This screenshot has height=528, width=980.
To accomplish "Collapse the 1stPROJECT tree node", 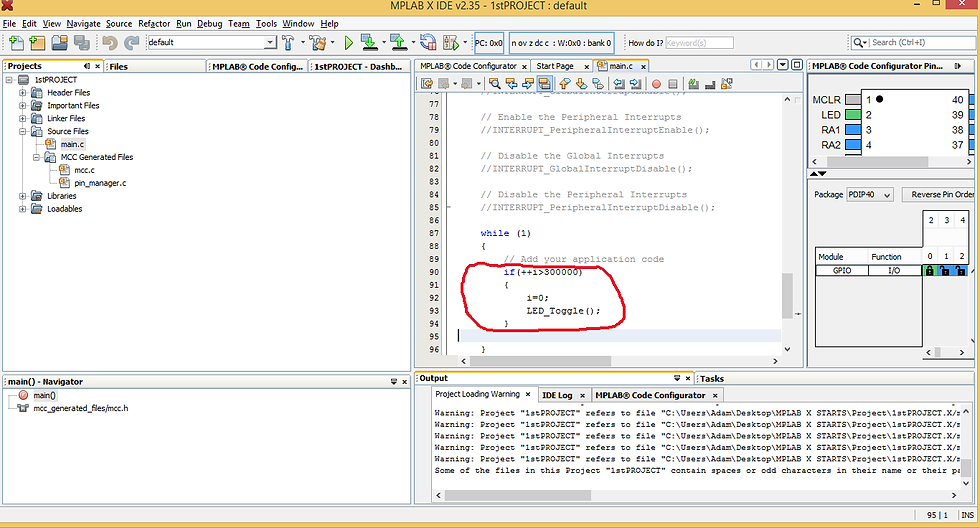I will tap(9, 80).
